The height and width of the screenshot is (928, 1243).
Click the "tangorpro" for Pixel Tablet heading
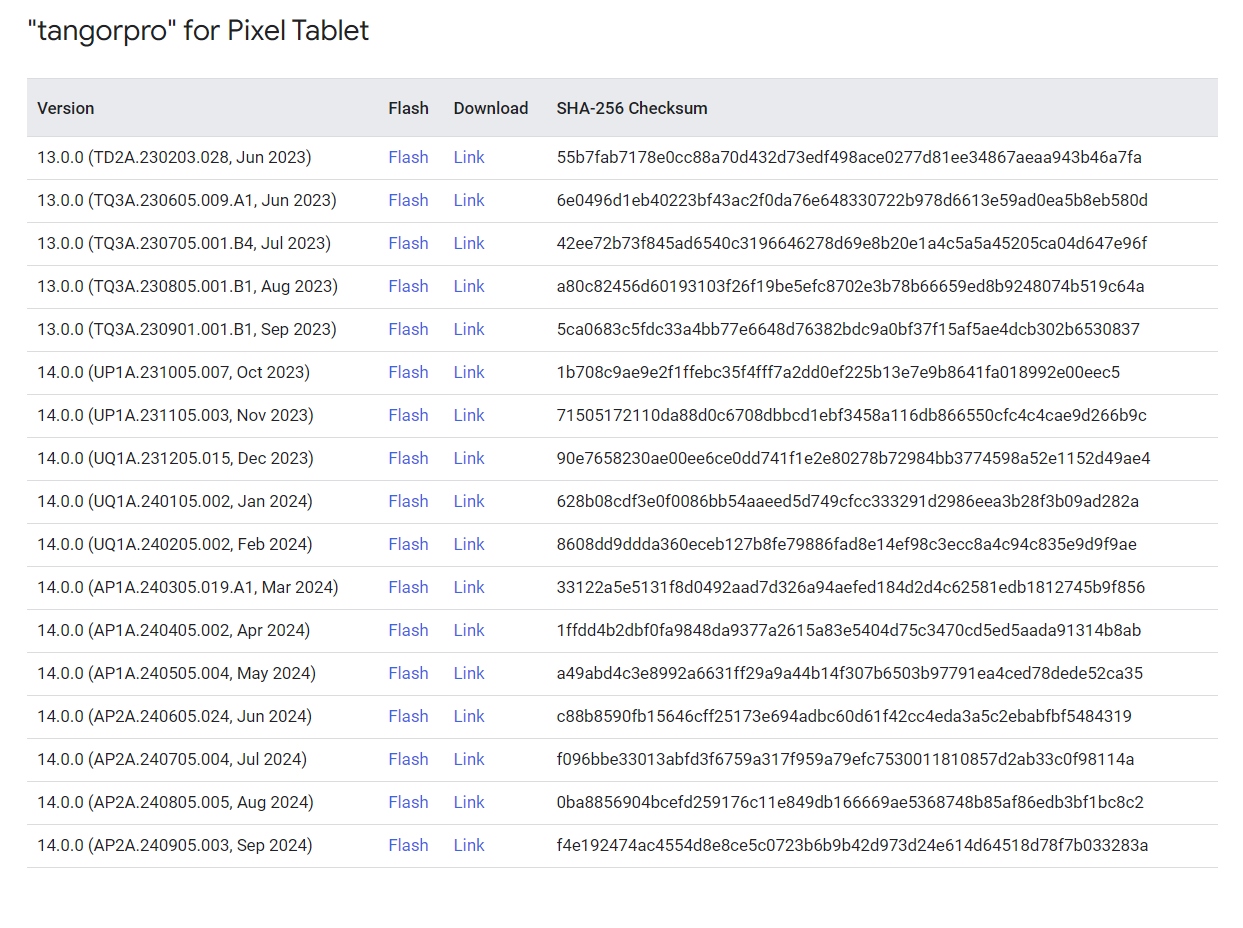198,31
